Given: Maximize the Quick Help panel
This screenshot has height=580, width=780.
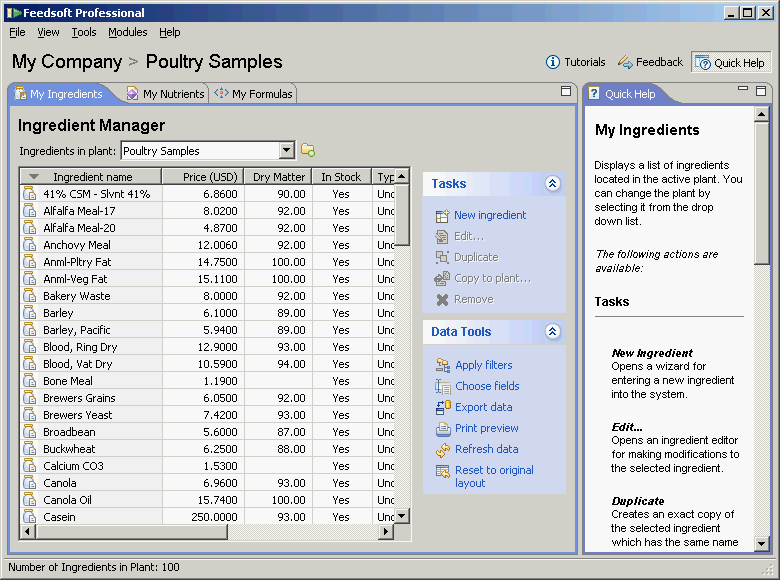Looking at the screenshot, I should 761,91.
